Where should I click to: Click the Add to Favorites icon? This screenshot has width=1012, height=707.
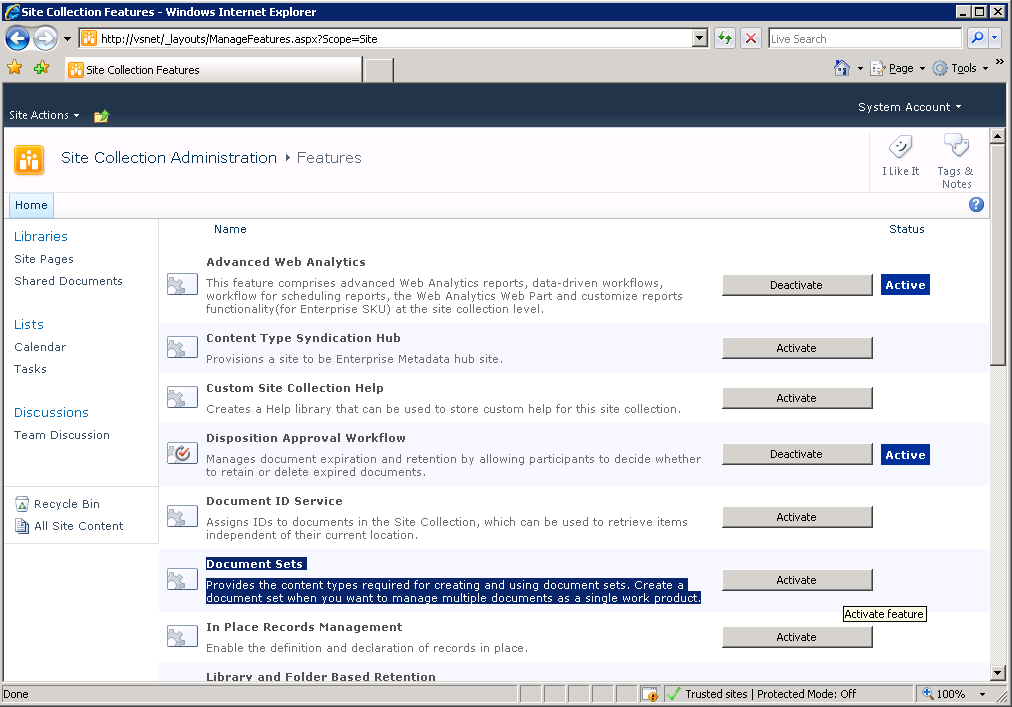click(x=41, y=68)
